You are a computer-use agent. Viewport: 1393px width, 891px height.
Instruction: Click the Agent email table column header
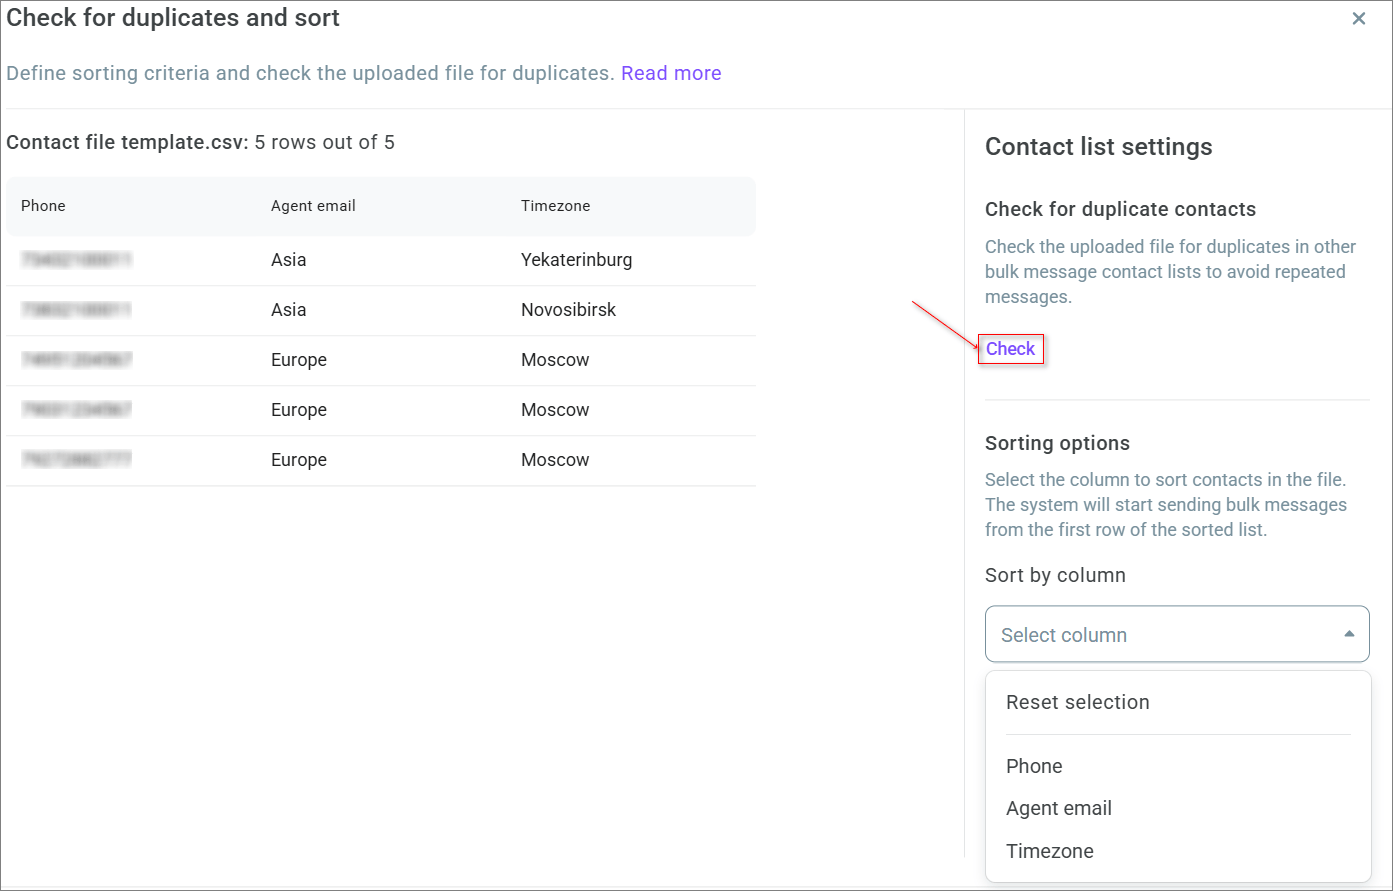pyautogui.click(x=313, y=206)
